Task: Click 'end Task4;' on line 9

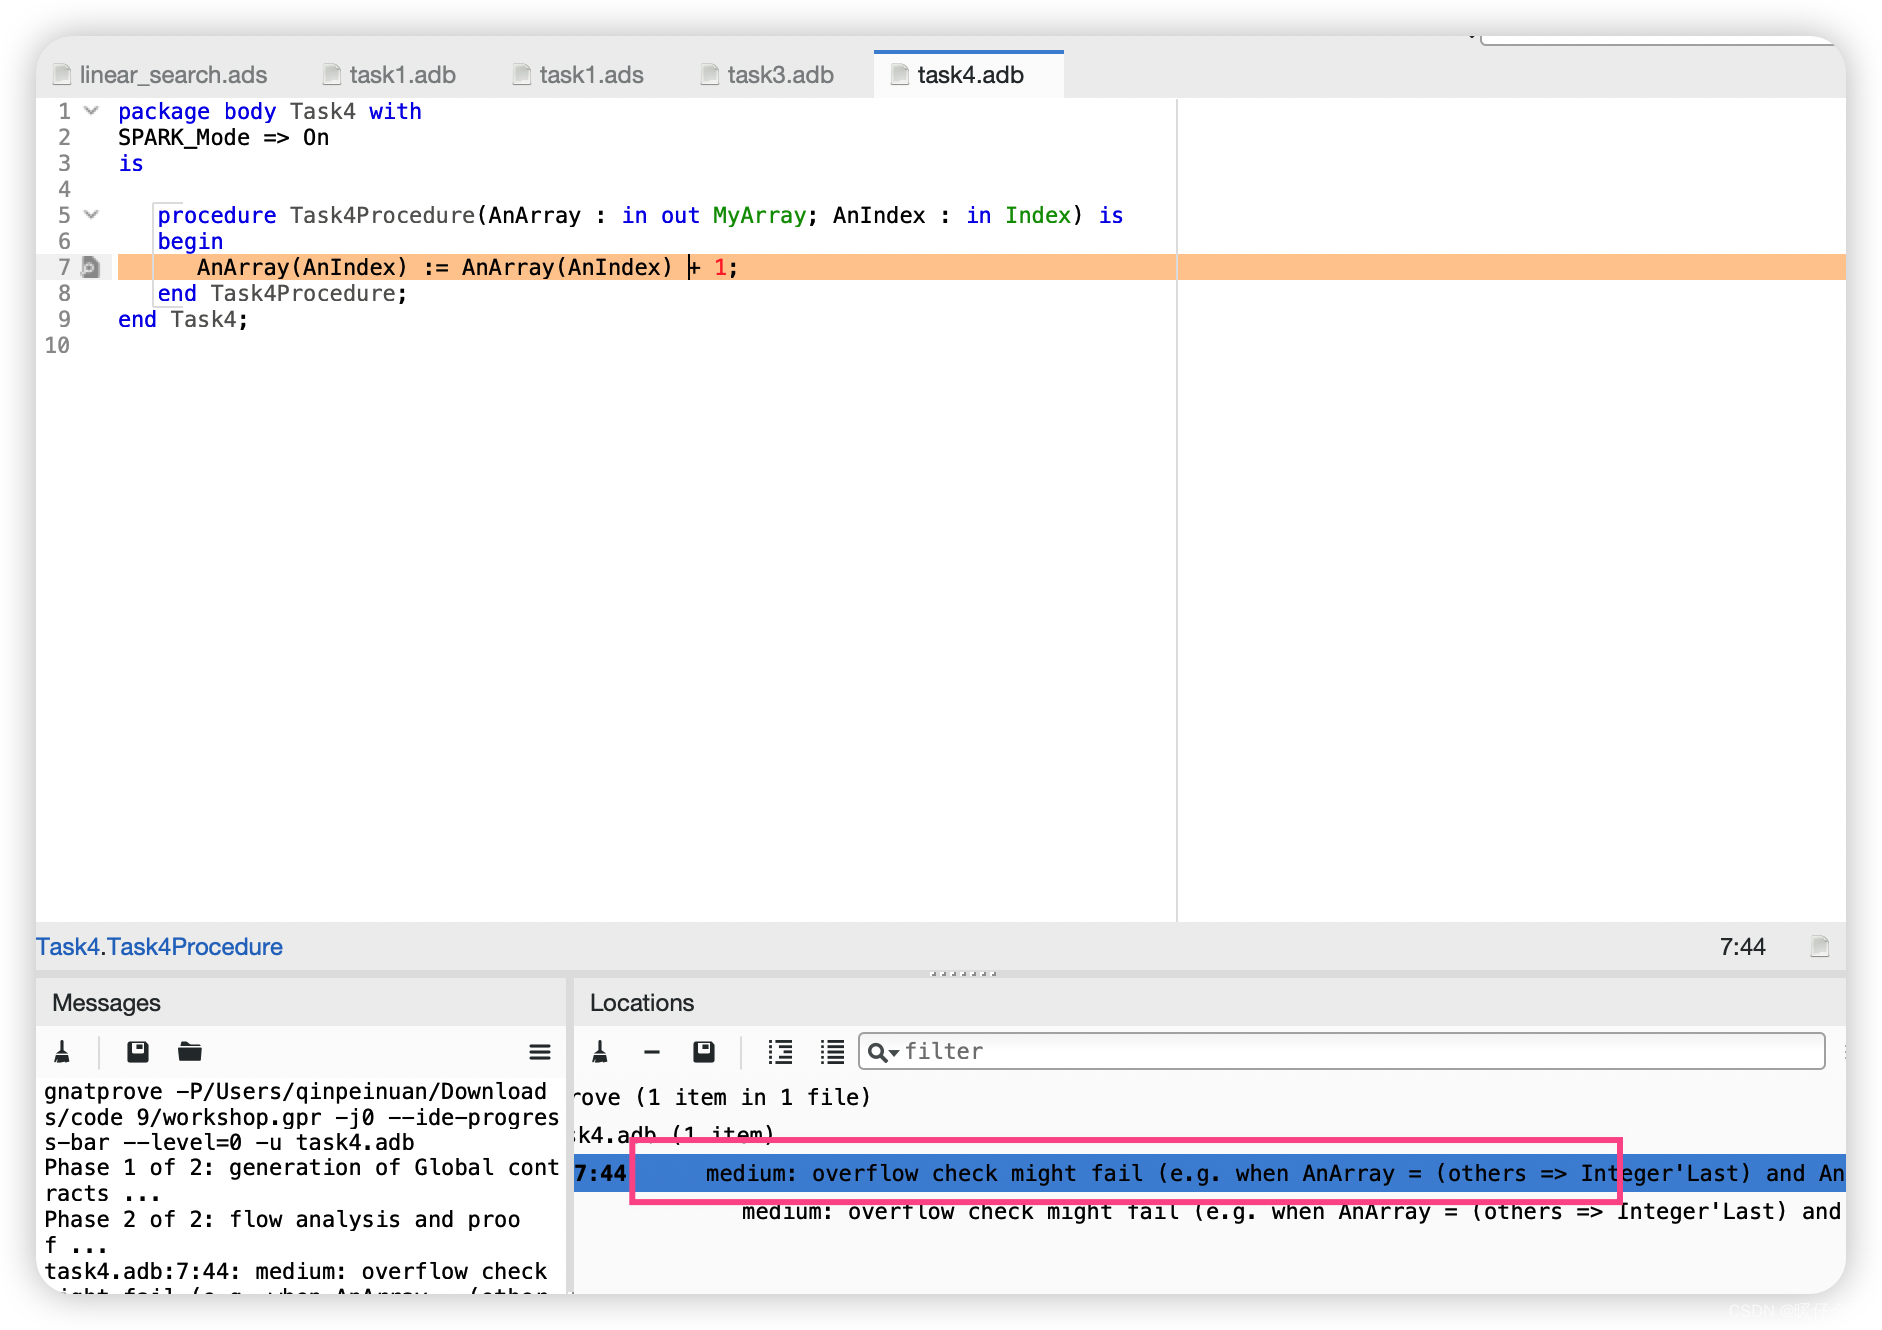Action: click(x=183, y=319)
